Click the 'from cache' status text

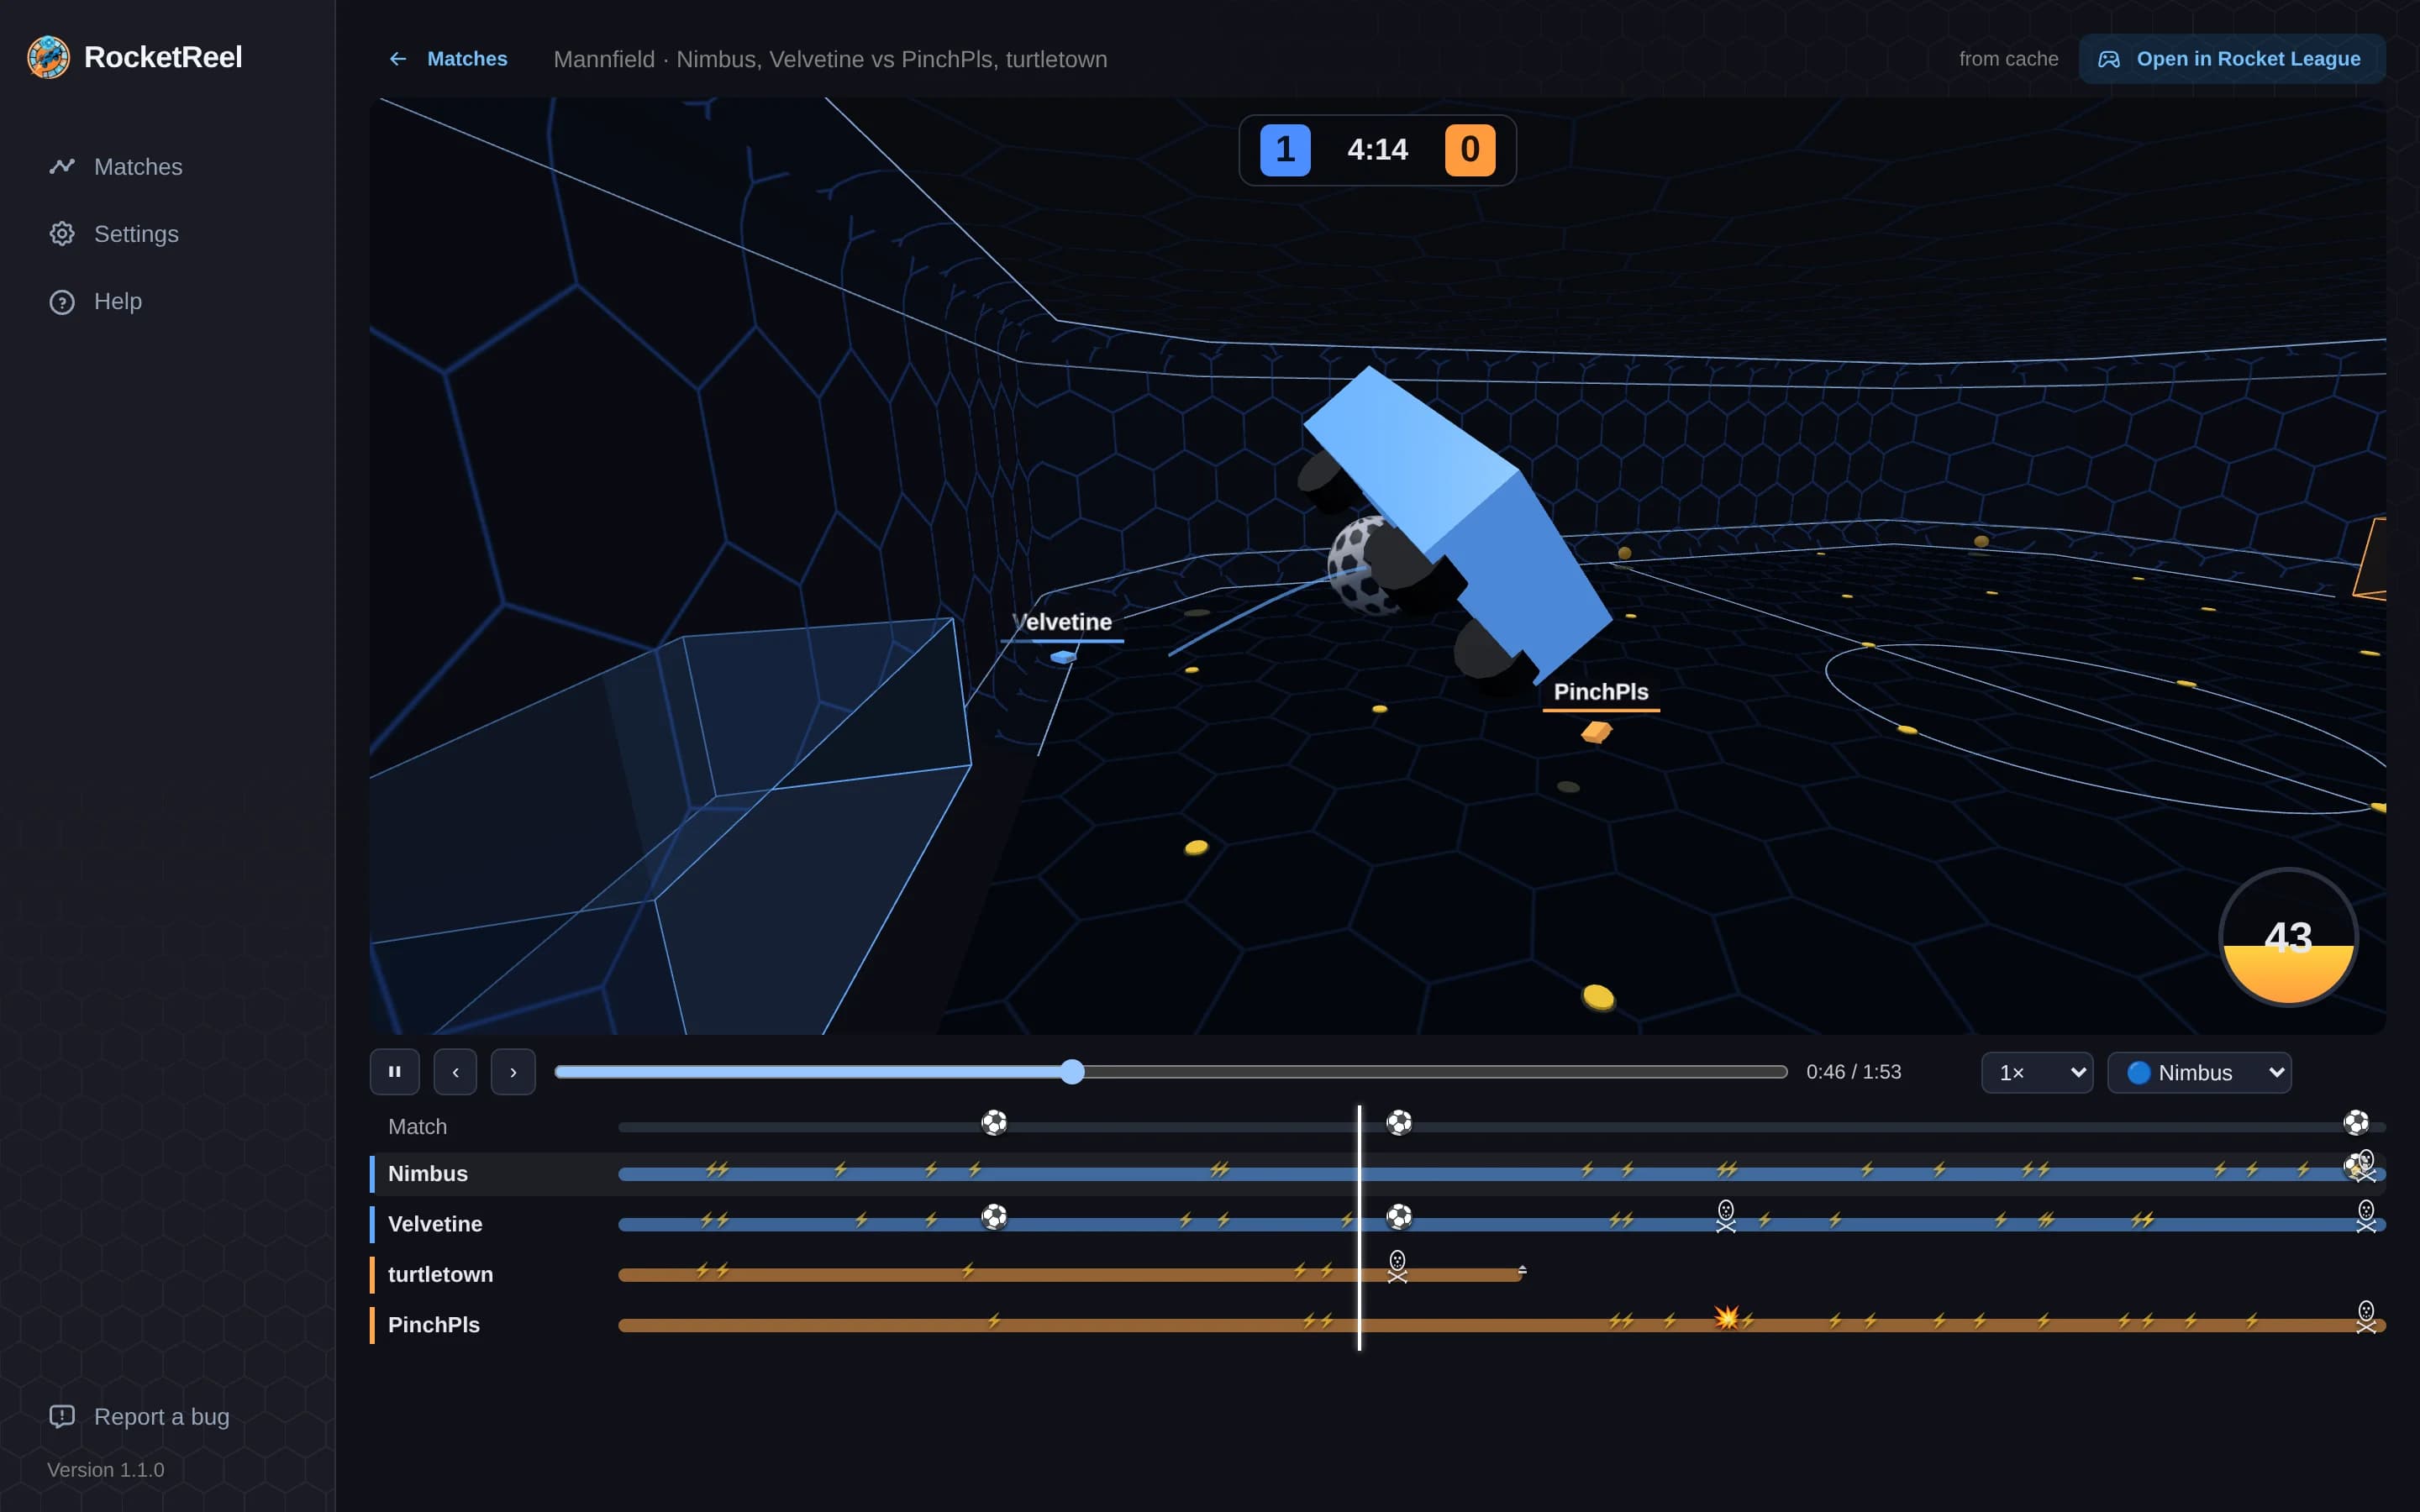[x=2008, y=59]
